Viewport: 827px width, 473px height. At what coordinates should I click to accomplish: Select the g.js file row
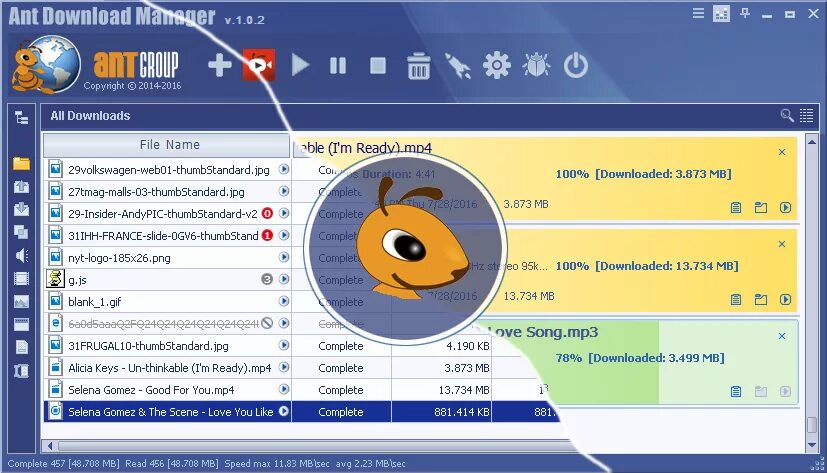(x=168, y=279)
